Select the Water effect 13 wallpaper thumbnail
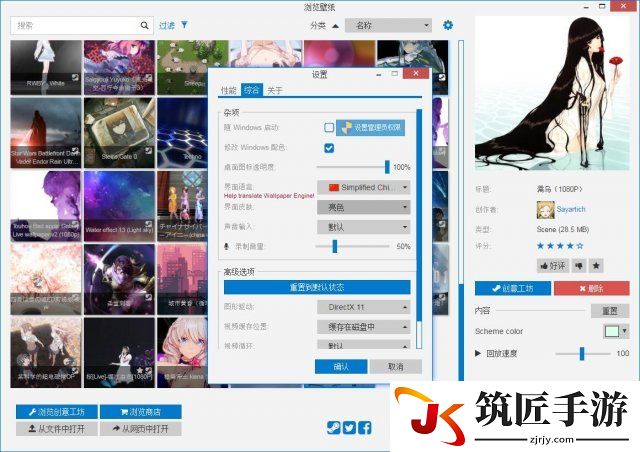The image size is (640, 452). pyautogui.click(x=119, y=206)
